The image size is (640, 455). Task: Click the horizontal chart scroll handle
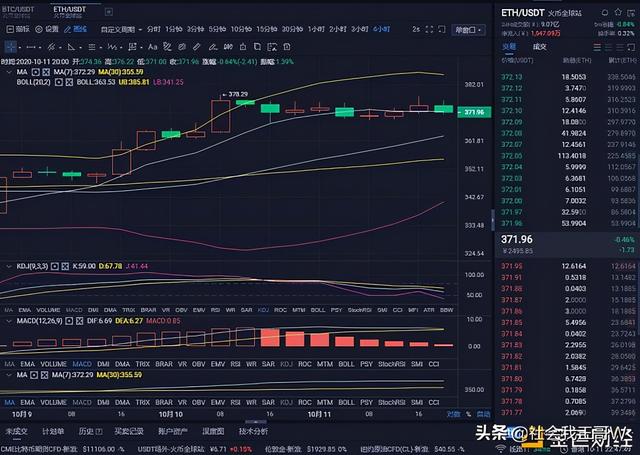point(256,422)
